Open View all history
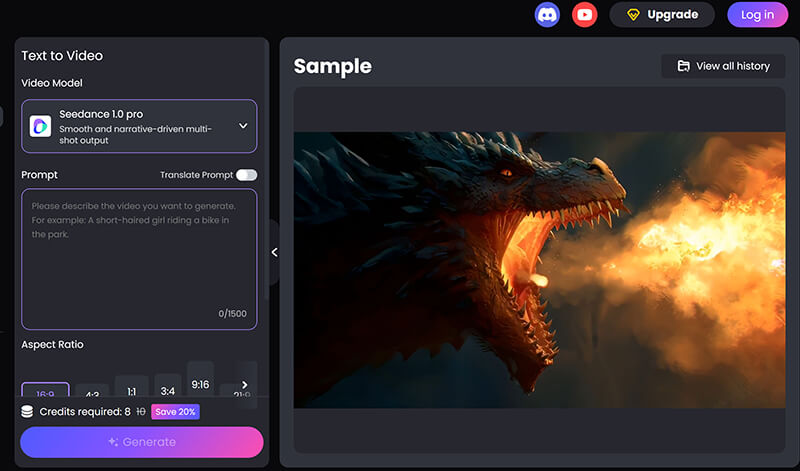The width and height of the screenshot is (800, 471). (x=723, y=66)
